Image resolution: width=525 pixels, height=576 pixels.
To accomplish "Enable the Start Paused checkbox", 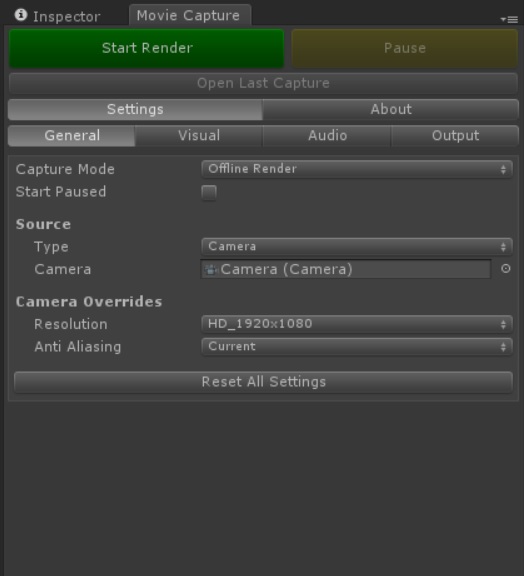I will pos(209,192).
